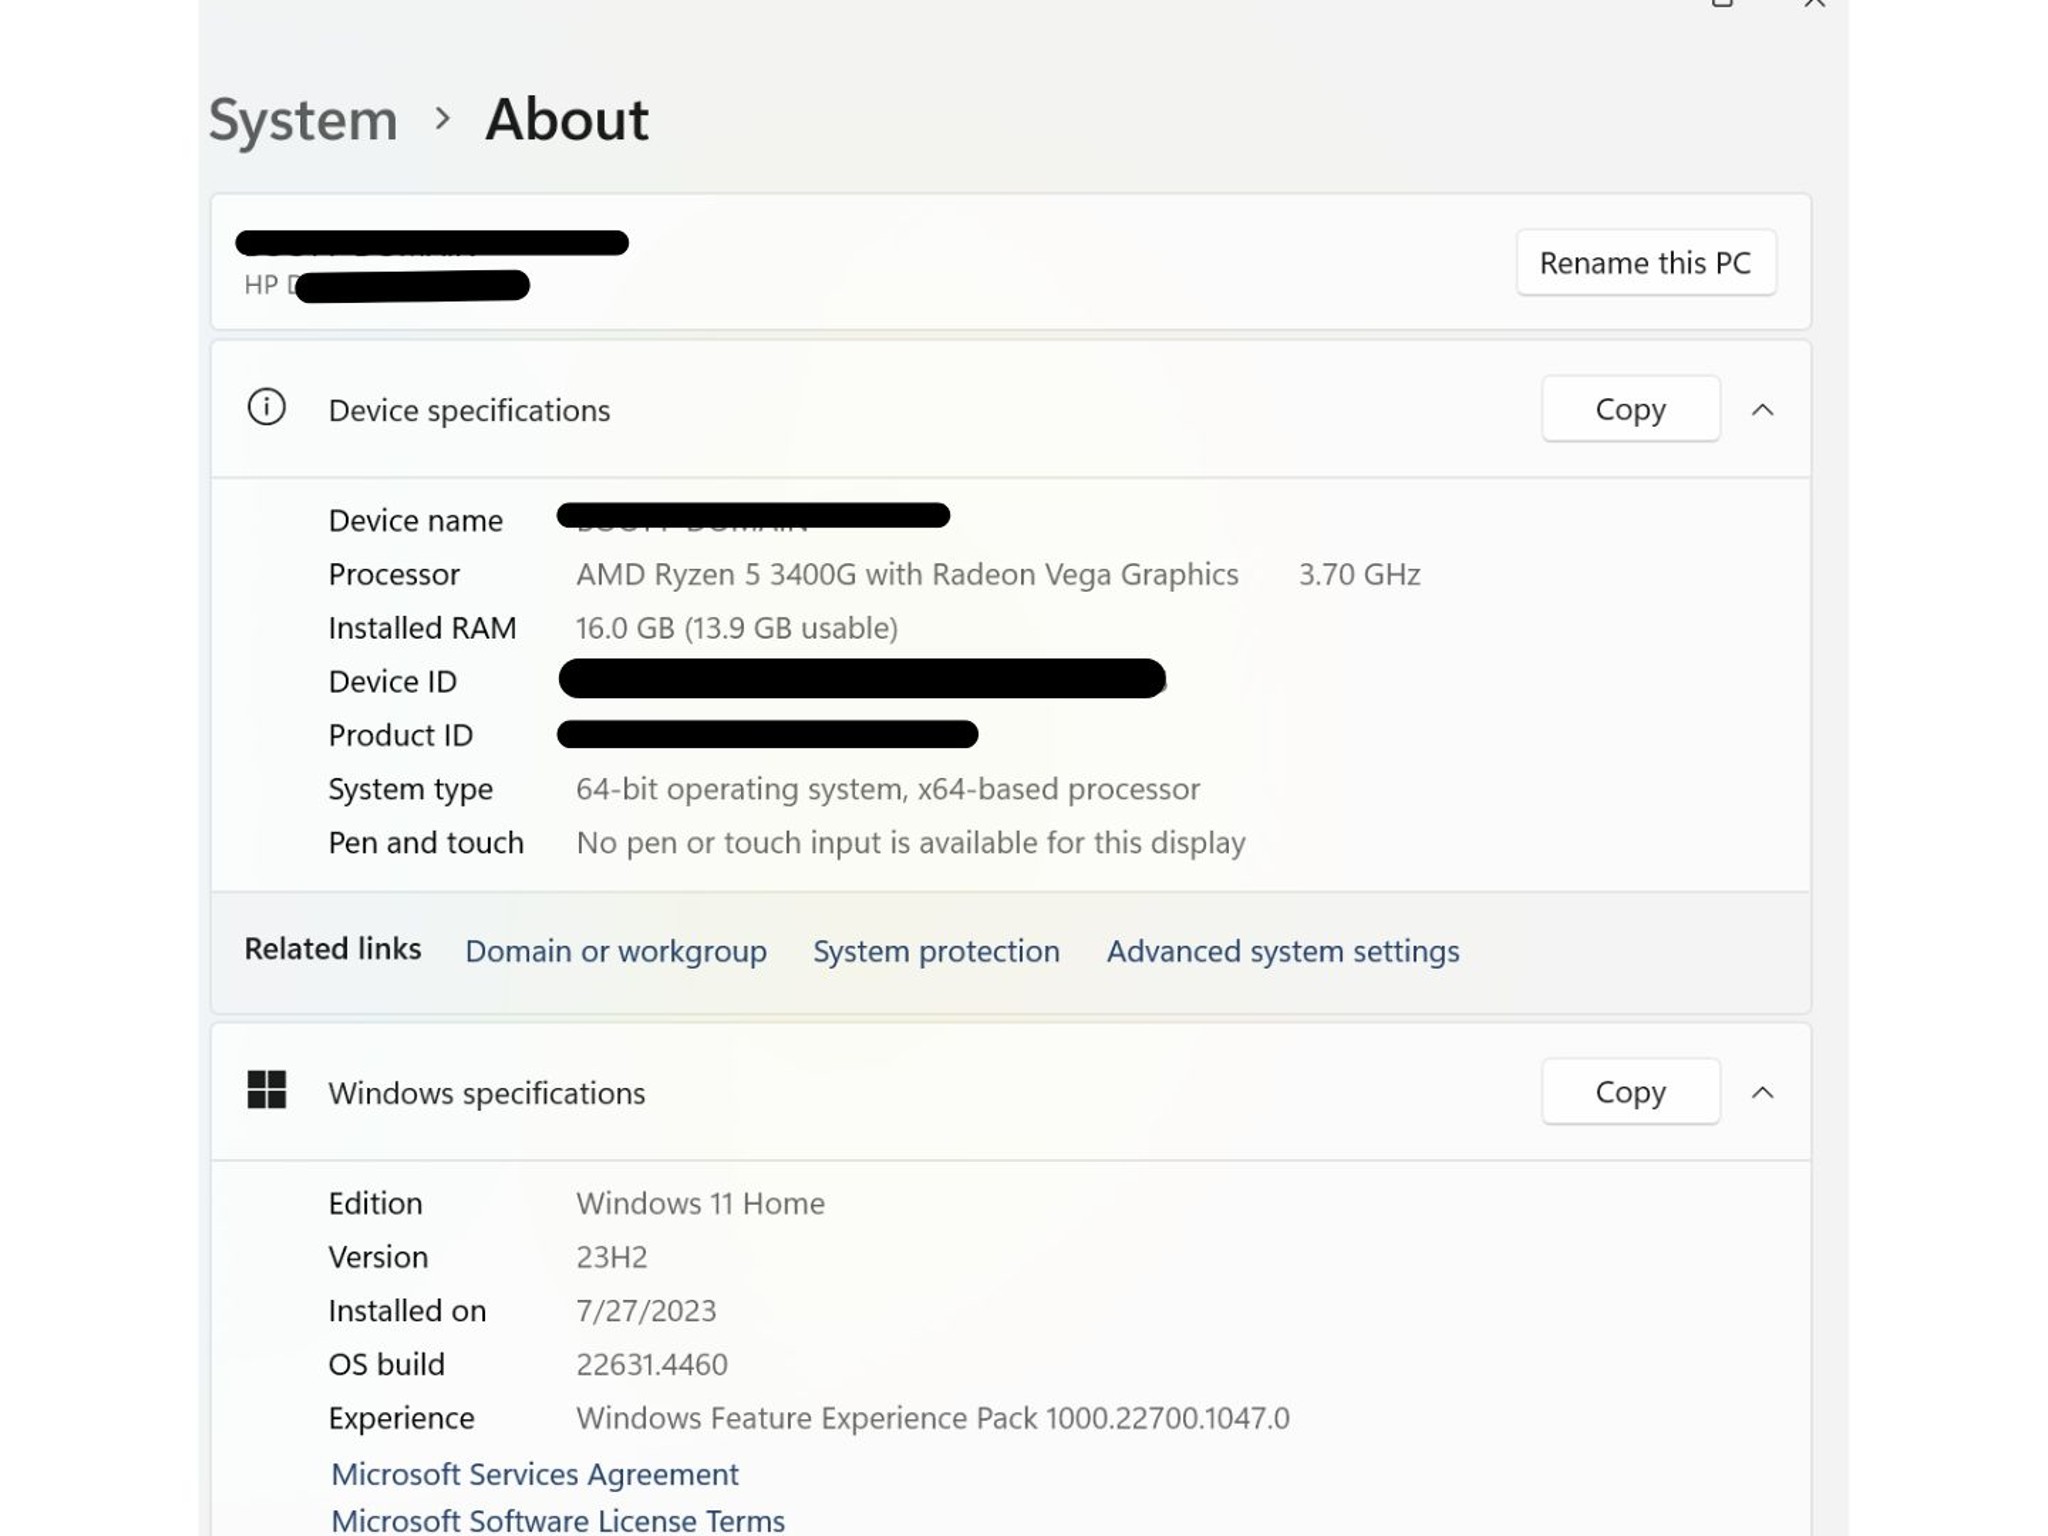Copy the Windows specifications
The image size is (2048, 1536).
click(x=1630, y=1092)
